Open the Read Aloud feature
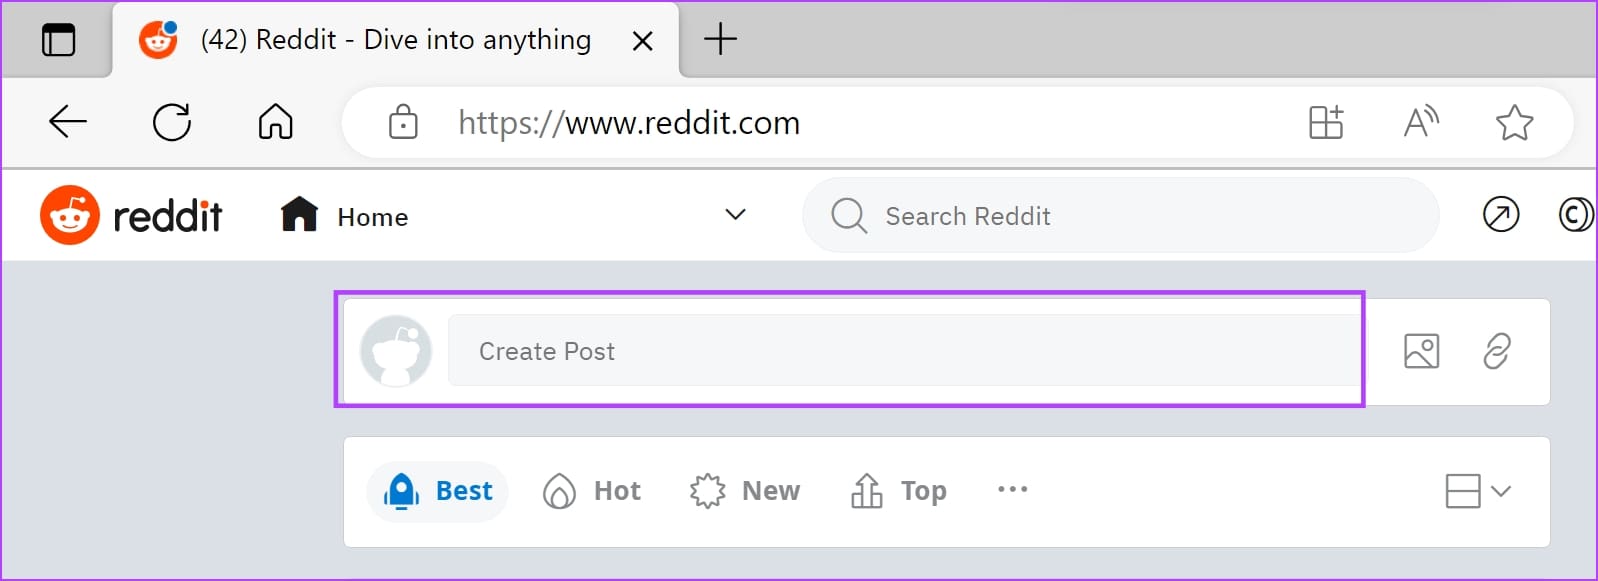Screen dimensions: 1598x581 pos(1421,122)
